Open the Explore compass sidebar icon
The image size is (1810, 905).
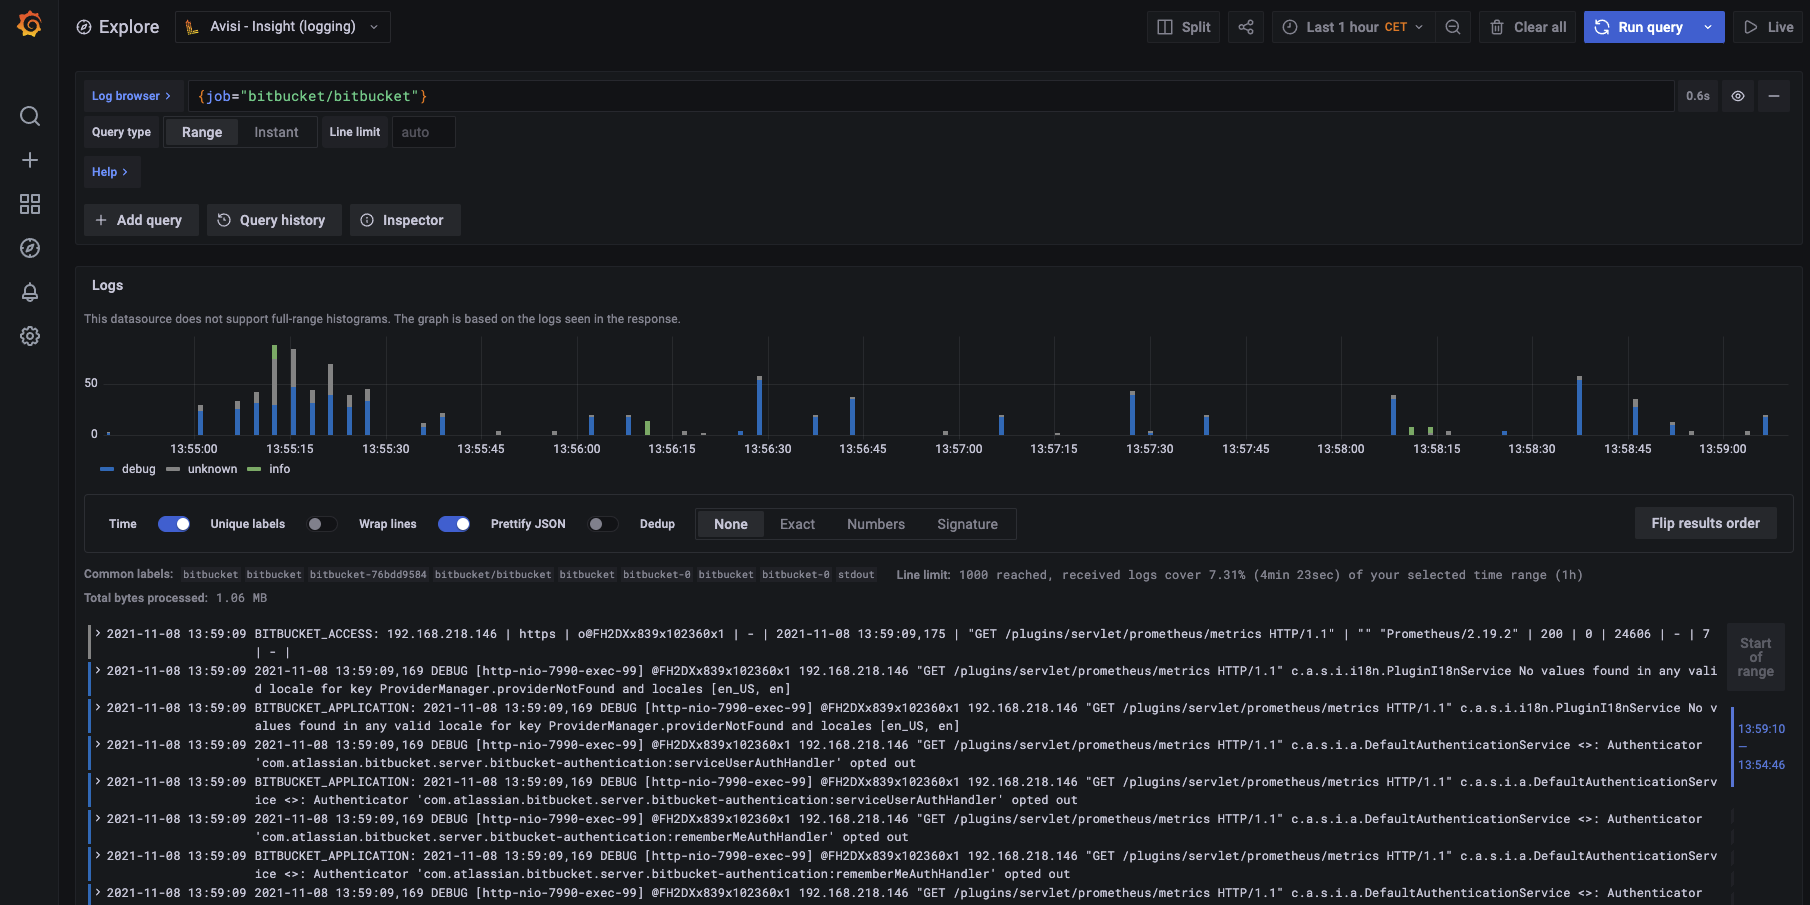(x=30, y=248)
